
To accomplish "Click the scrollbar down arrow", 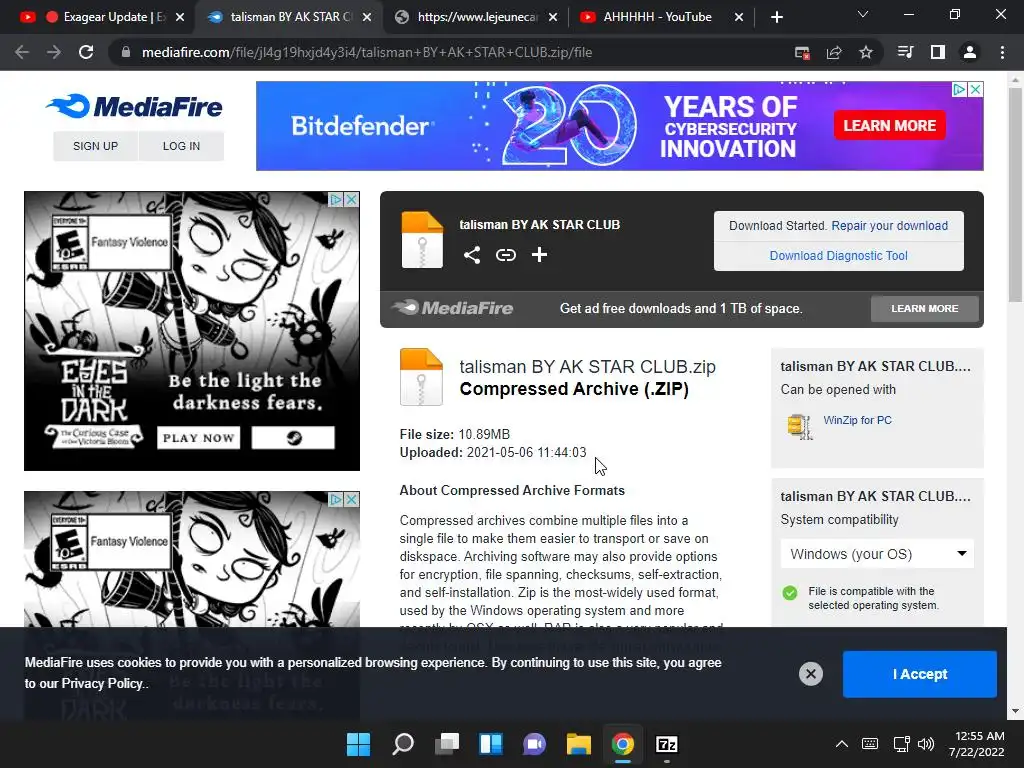I will [1015, 711].
